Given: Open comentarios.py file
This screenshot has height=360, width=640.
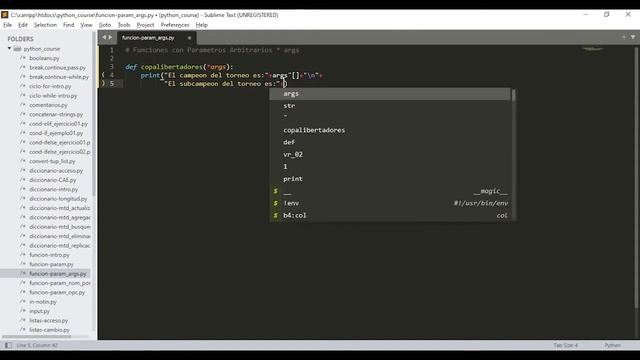Looking at the screenshot, I should [48, 105].
